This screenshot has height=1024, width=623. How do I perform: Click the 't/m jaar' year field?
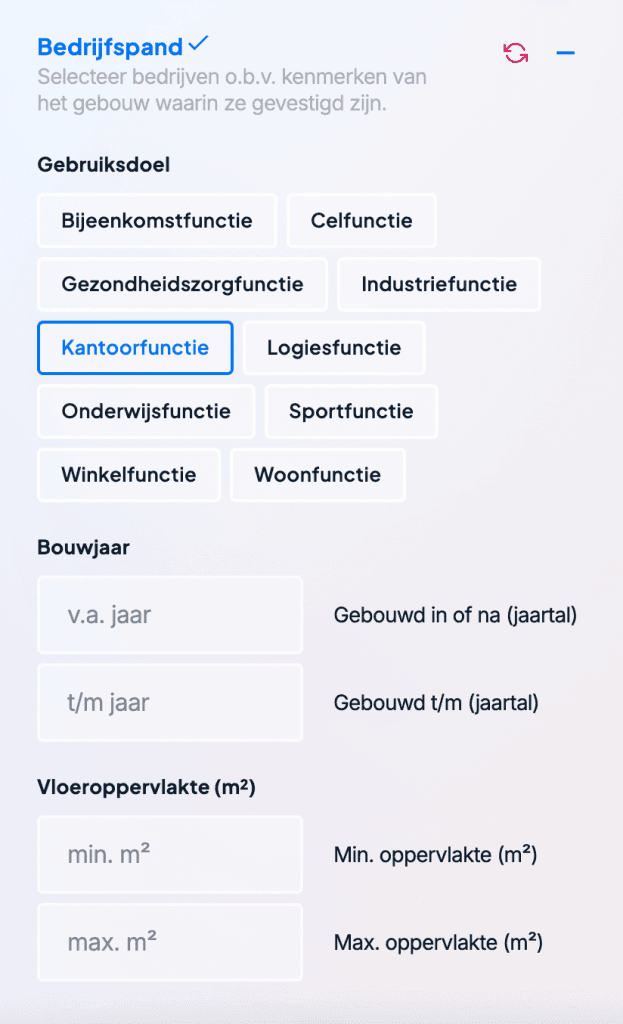click(x=170, y=703)
